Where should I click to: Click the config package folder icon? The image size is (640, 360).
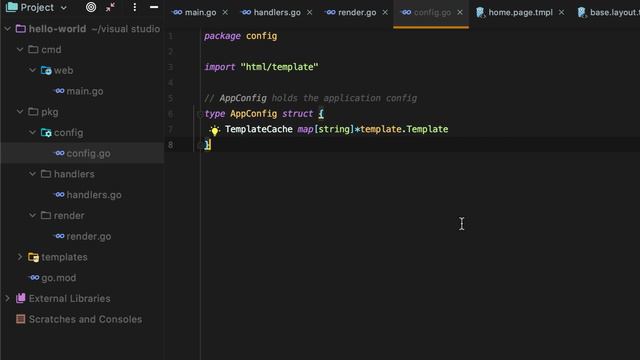[46, 133]
